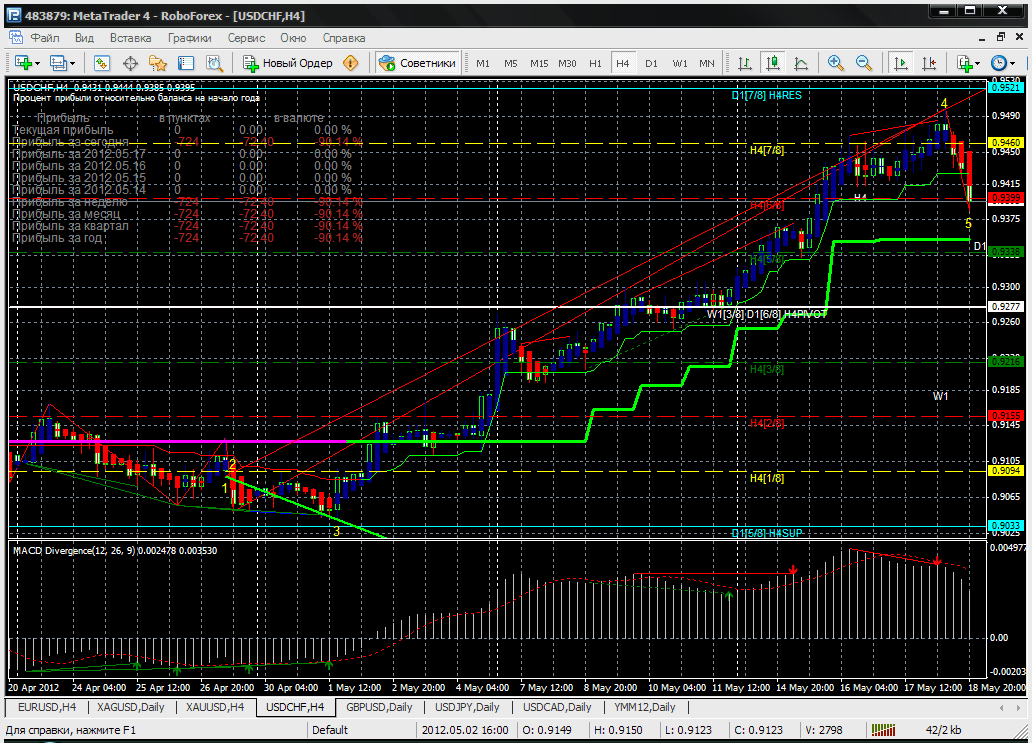Switch to the YMM12,Daily chart tab

(x=644, y=707)
